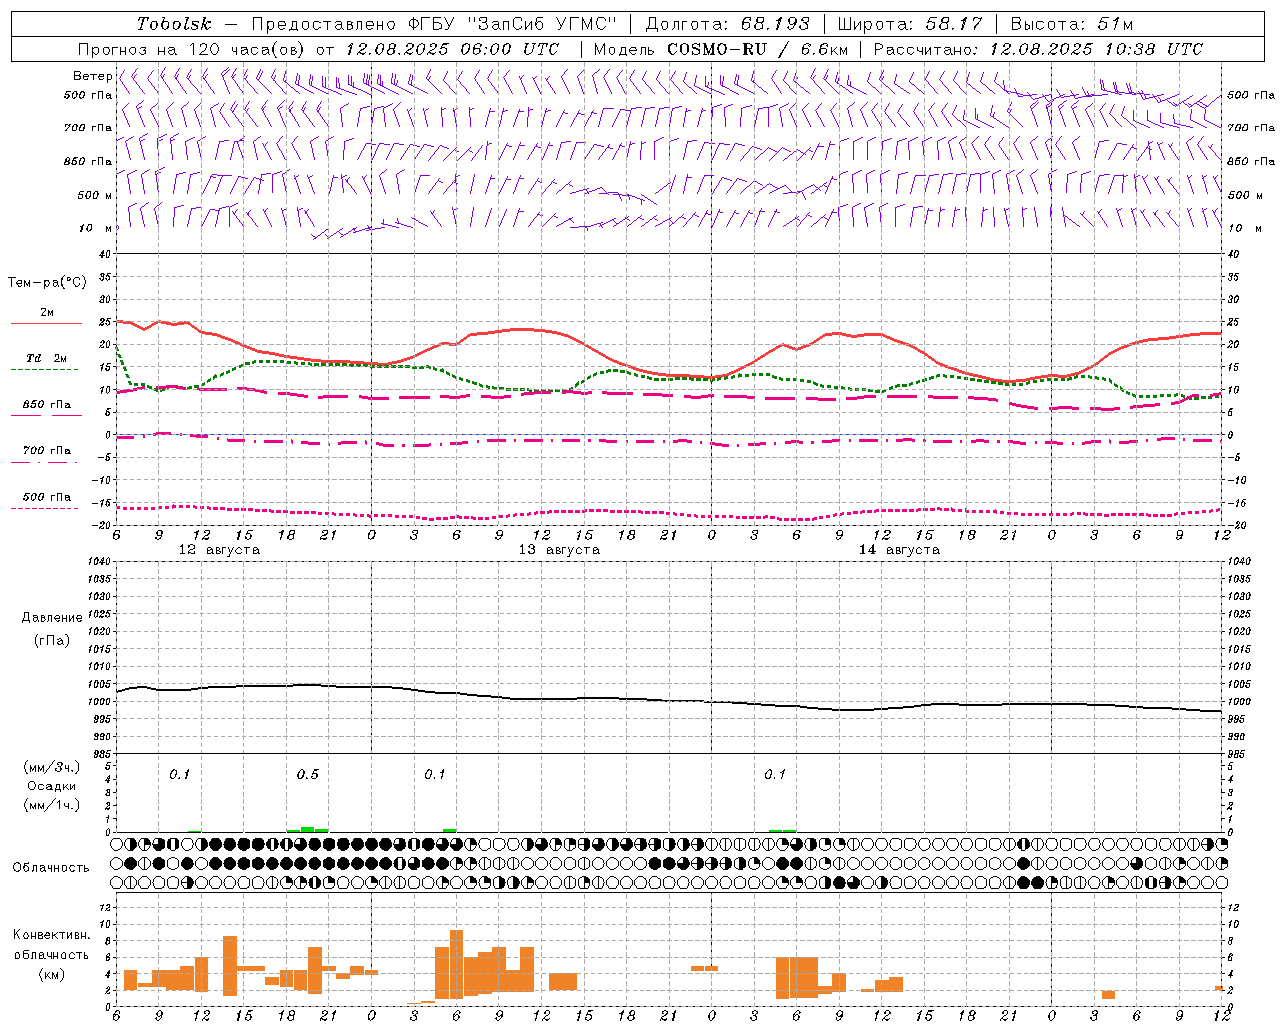Click the Ветер wind section label
Viewport: 1280px width, 1024px height.
point(92,76)
